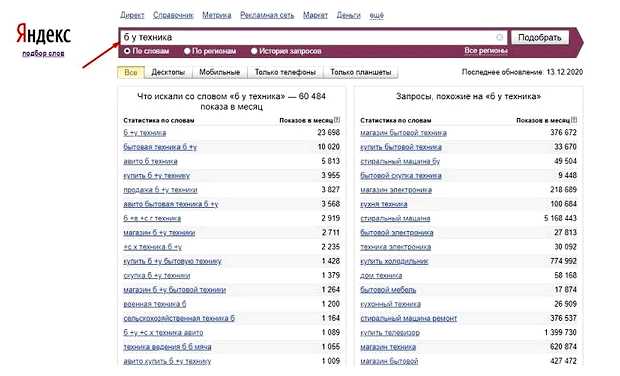Viewport: 620px width, 376px height.
Task: Click the Яндекс logo
Action: 43,34
